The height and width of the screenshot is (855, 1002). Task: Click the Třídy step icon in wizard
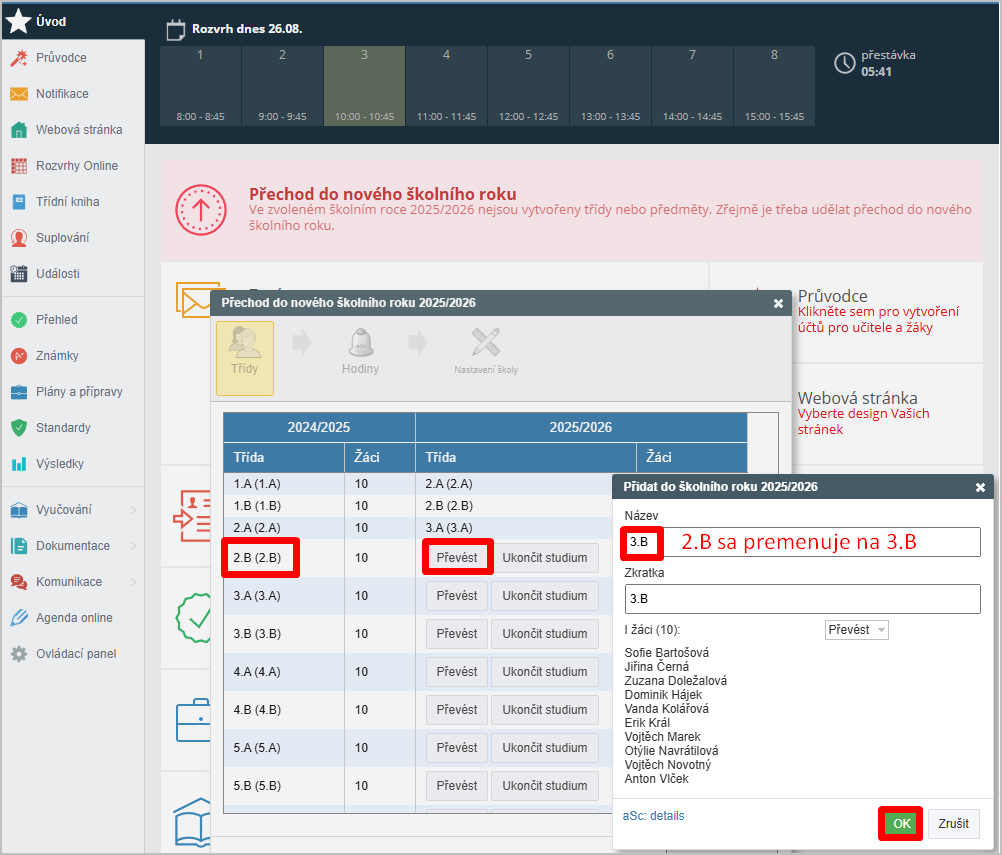tap(244, 345)
